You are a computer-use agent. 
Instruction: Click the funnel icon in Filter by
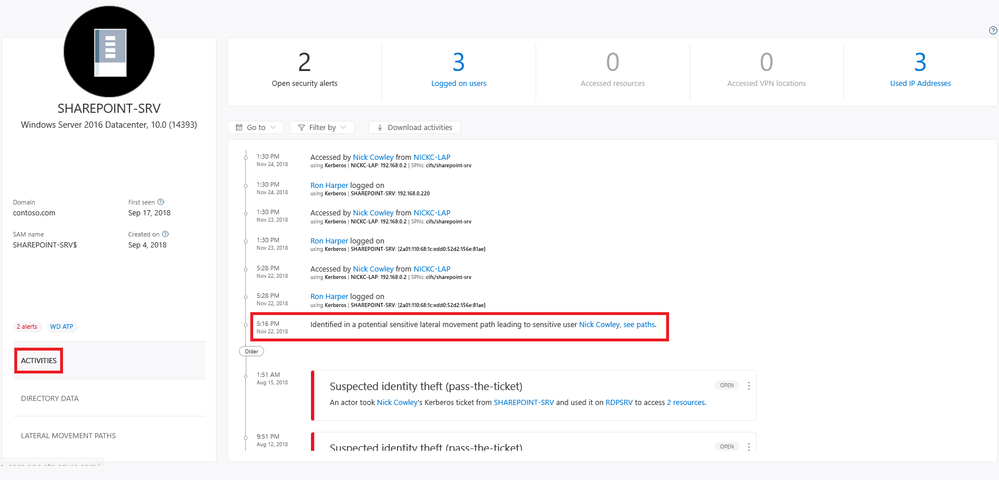(301, 127)
